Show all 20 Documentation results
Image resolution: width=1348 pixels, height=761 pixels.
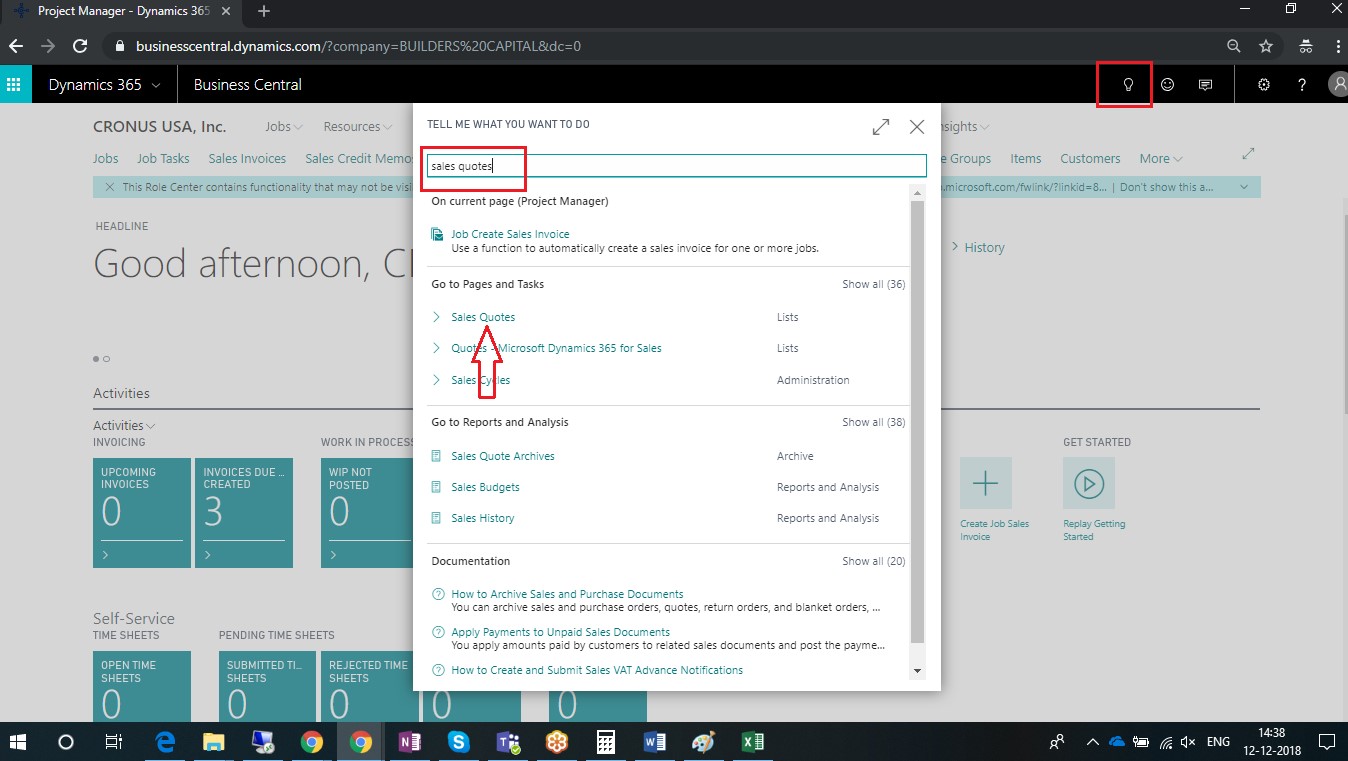873,561
